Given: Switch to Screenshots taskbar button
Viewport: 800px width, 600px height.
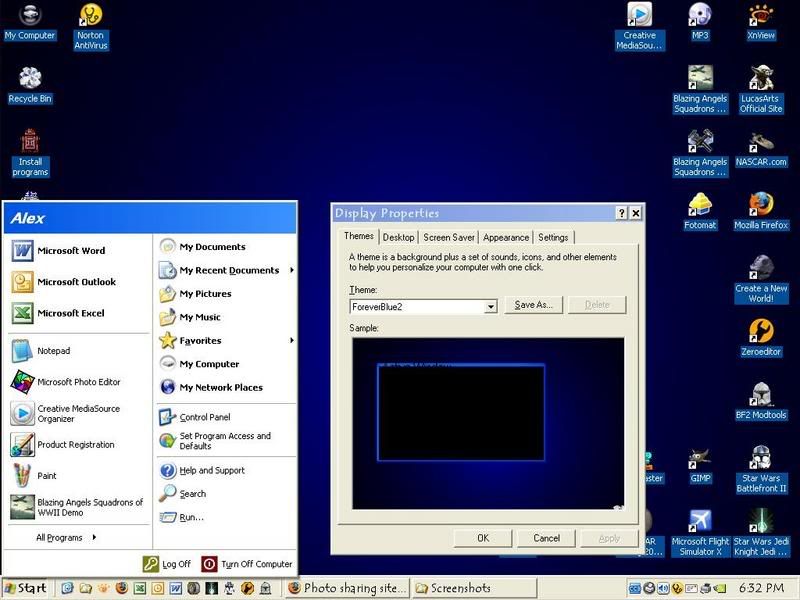Looking at the screenshot, I should tap(474, 588).
